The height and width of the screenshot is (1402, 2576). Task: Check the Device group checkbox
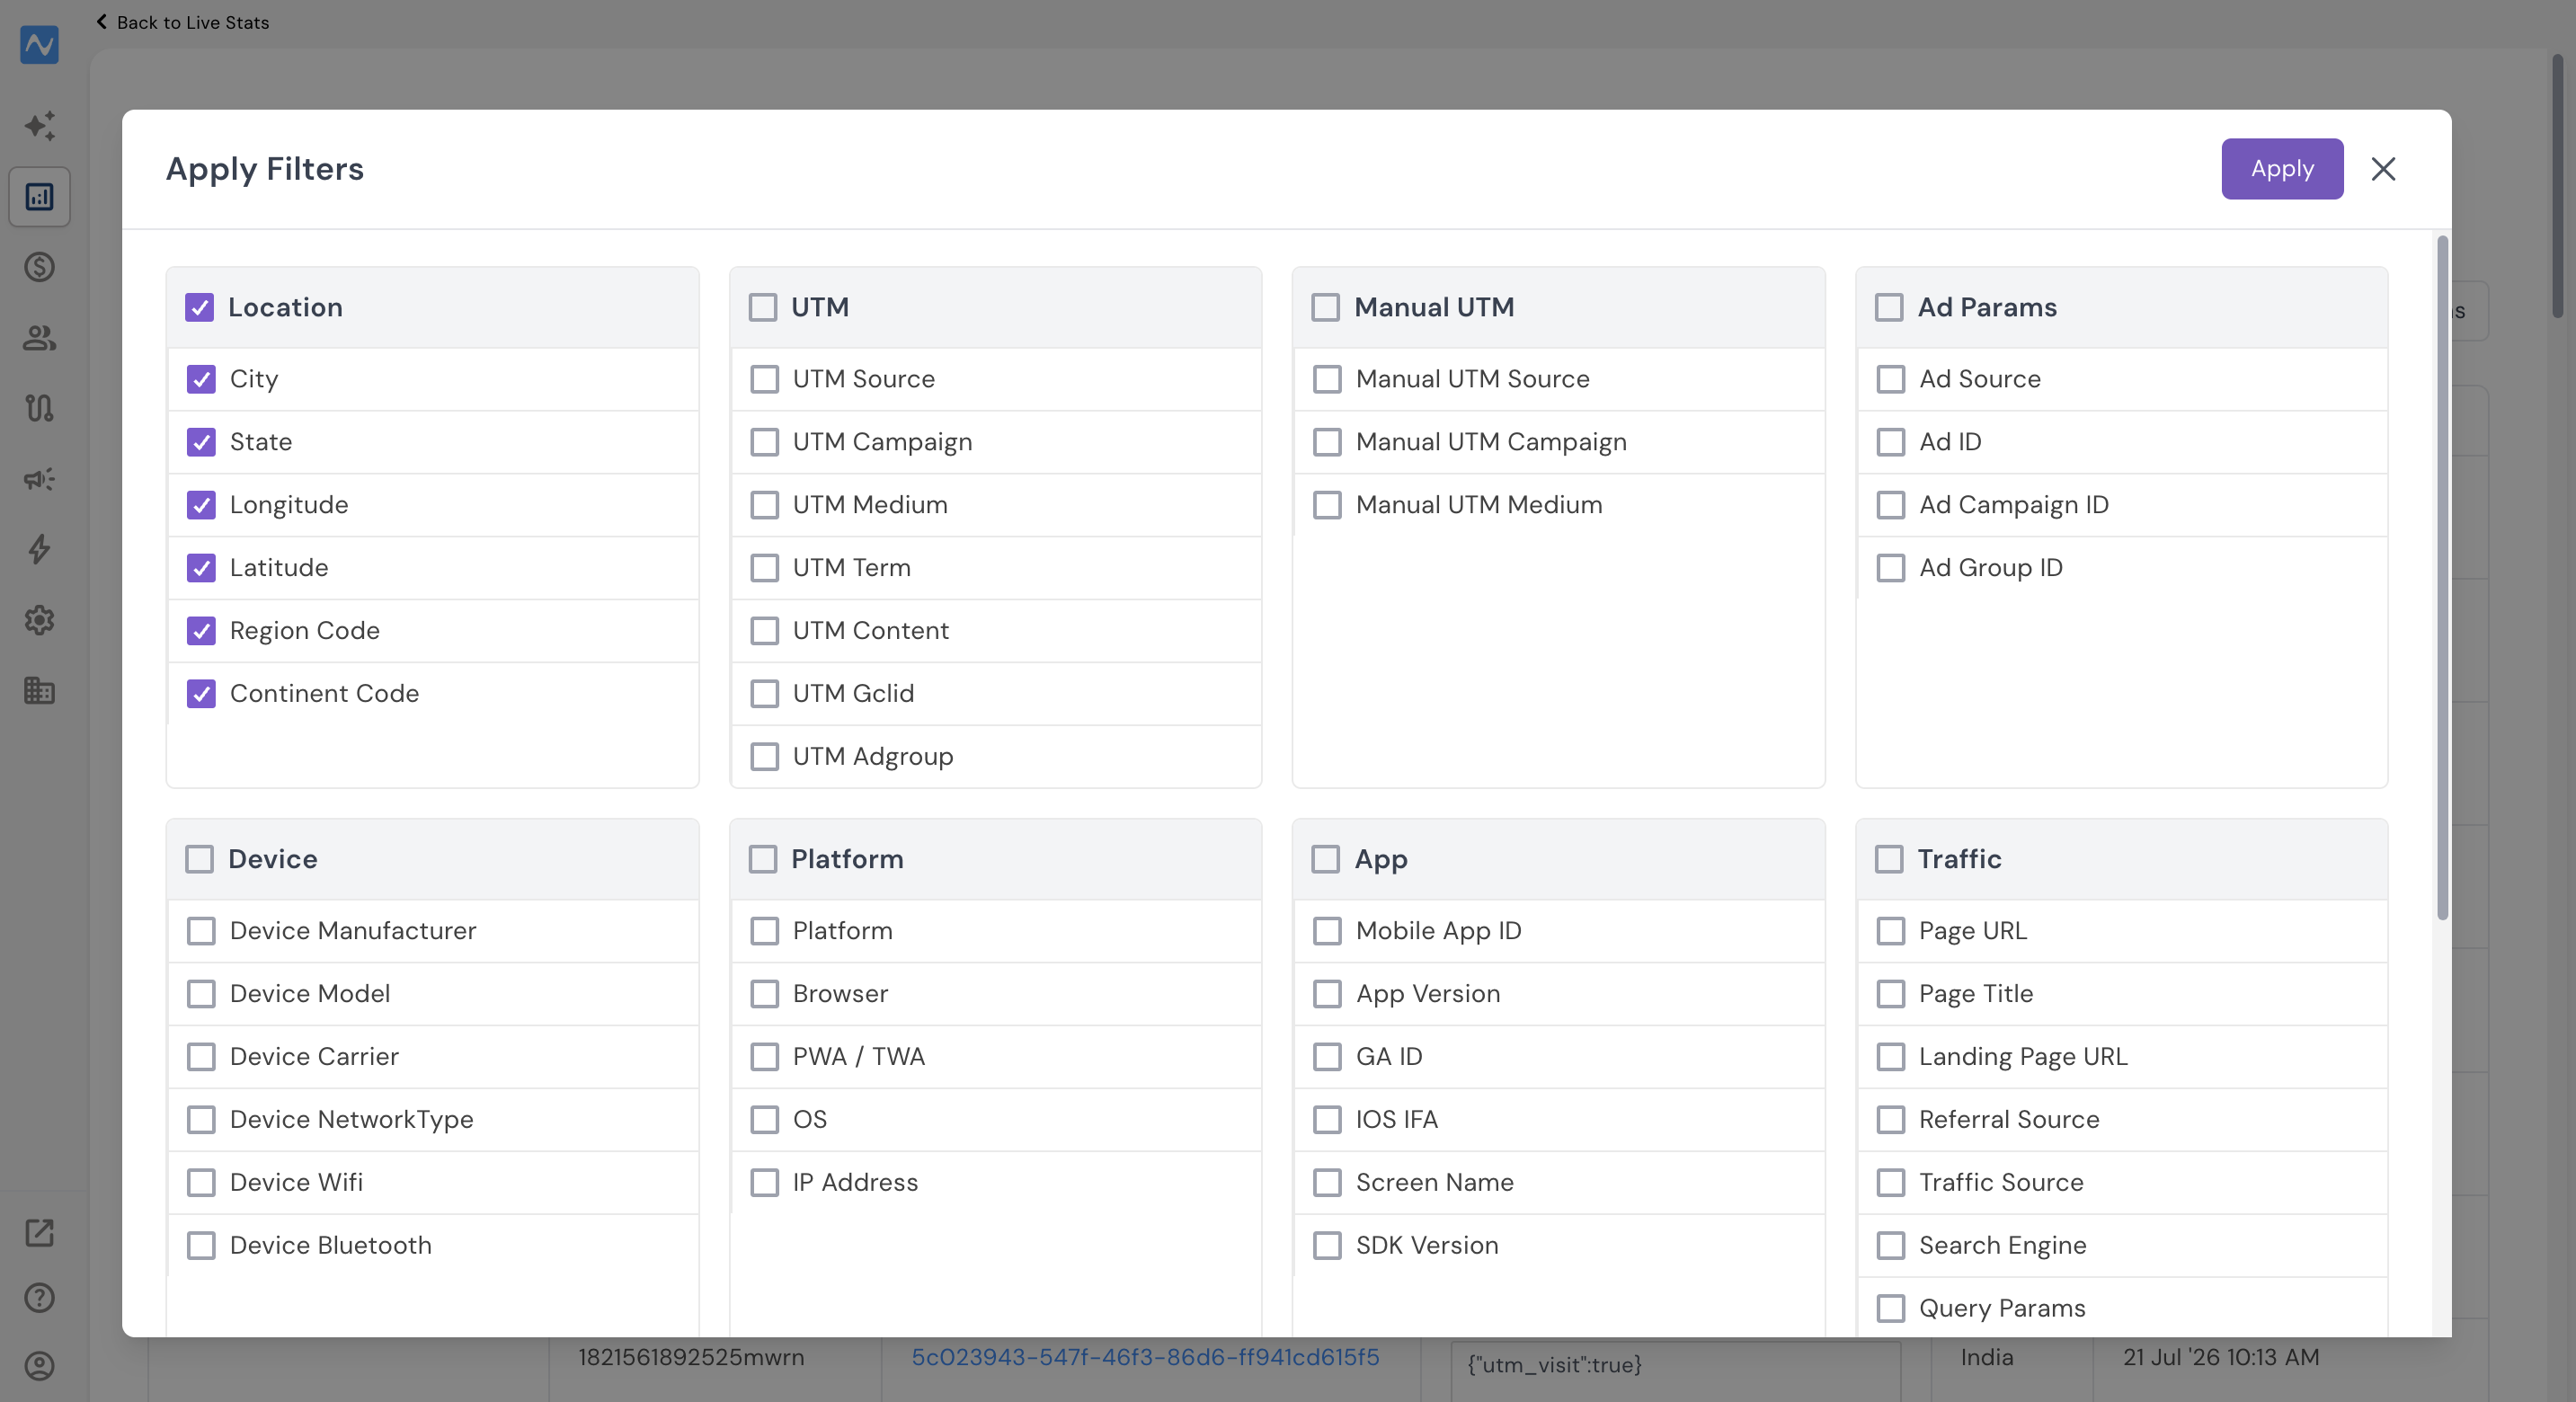tap(199, 859)
